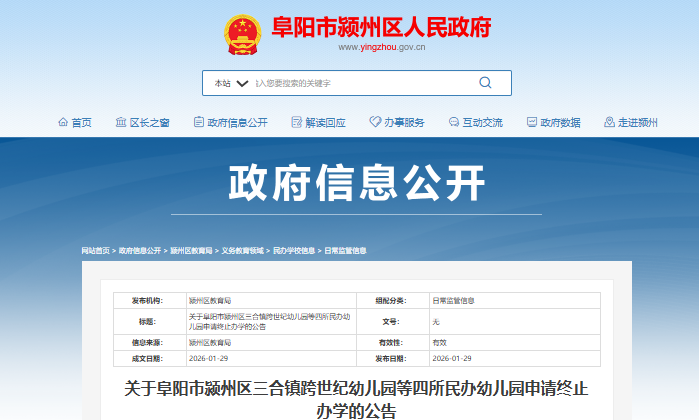Click the location icon beside 走进颍州

click(x=609, y=122)
